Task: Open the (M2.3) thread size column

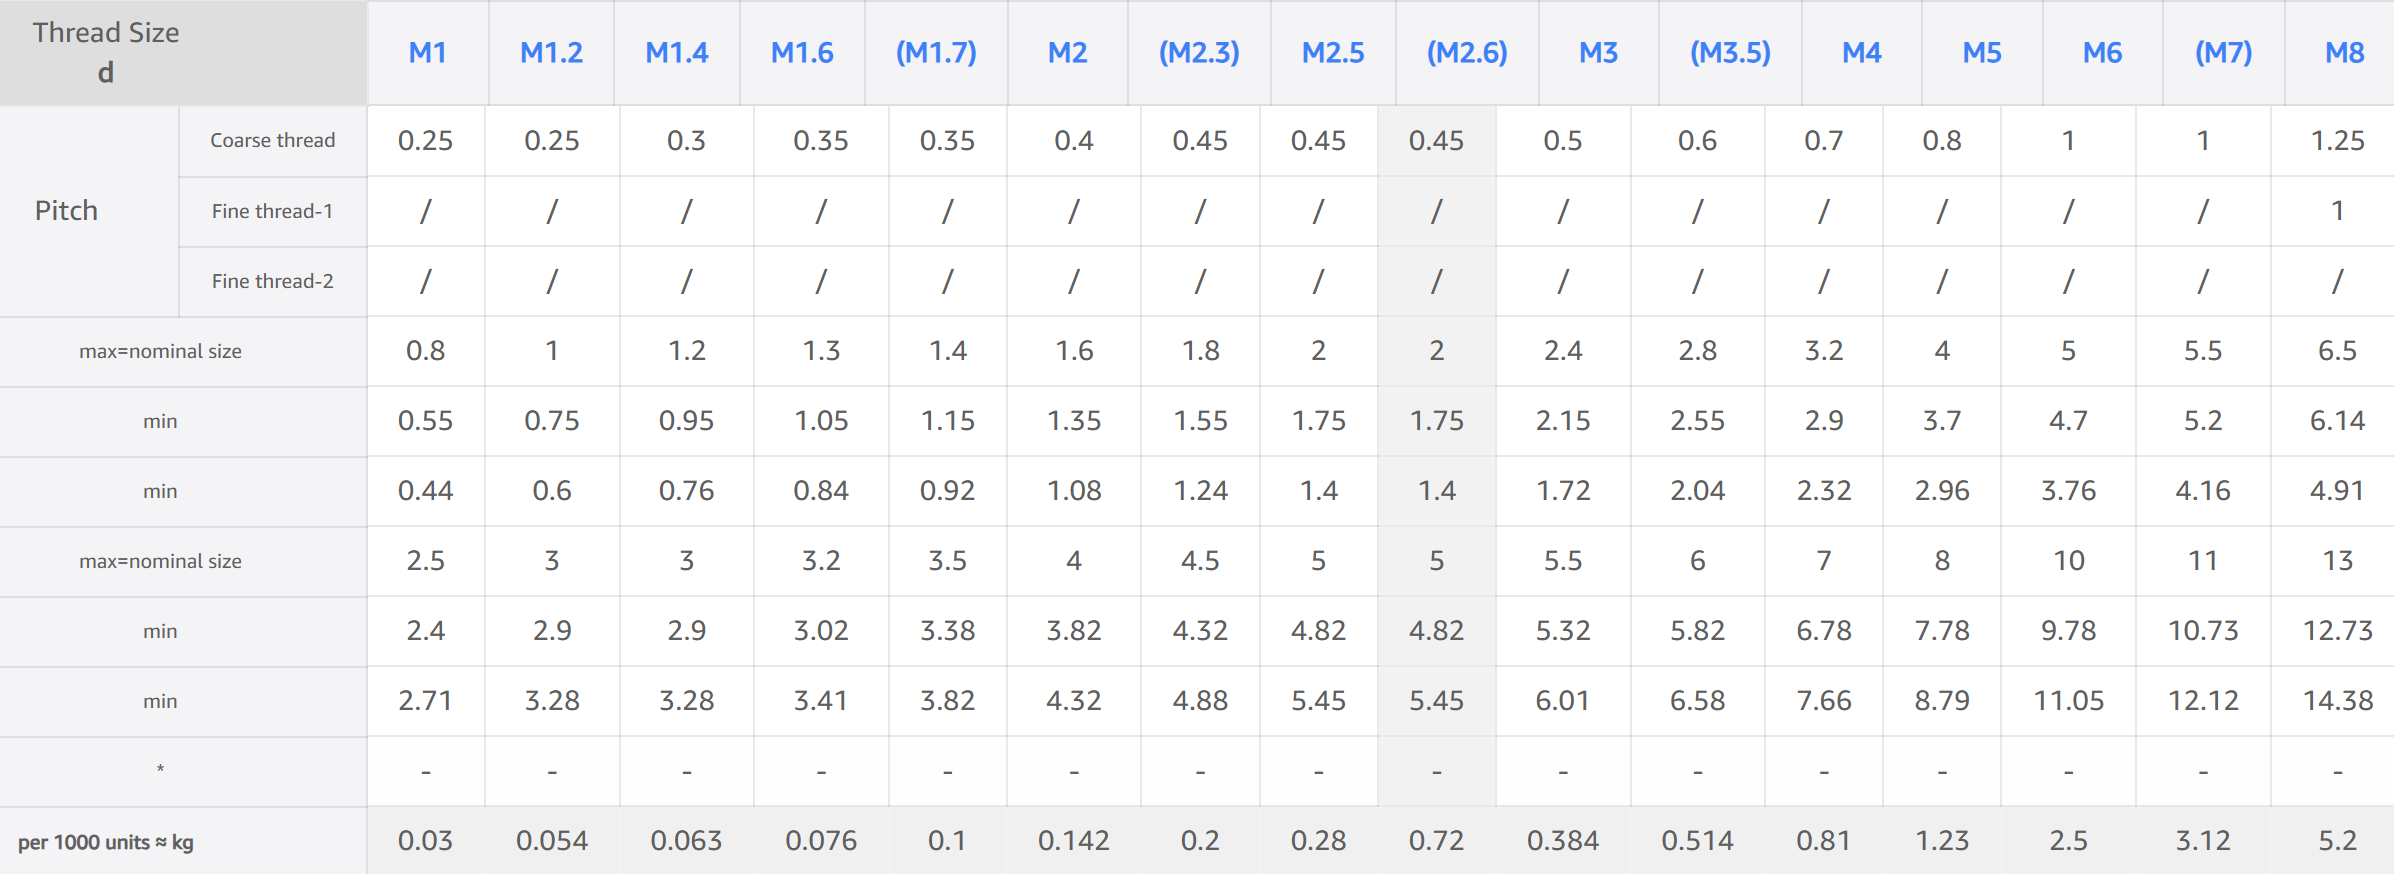Action: pos(1199,53)
